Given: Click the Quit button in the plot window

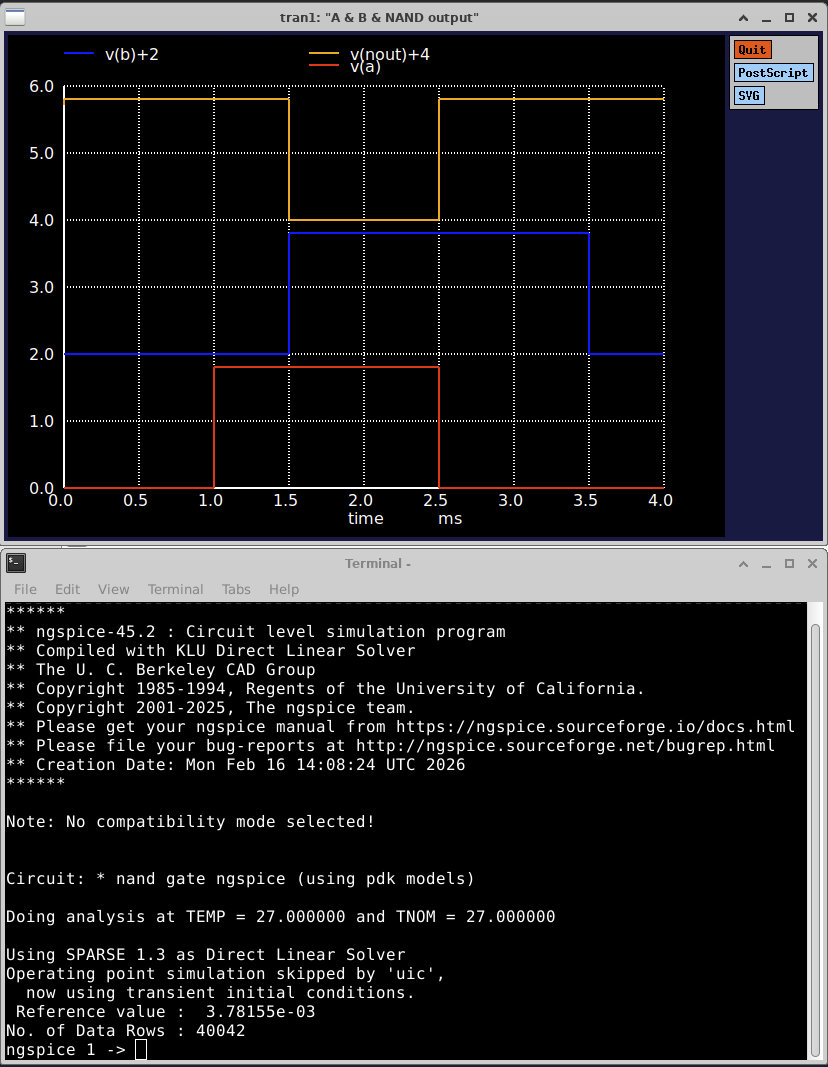Looking at the screenshot, I should 752,49.
